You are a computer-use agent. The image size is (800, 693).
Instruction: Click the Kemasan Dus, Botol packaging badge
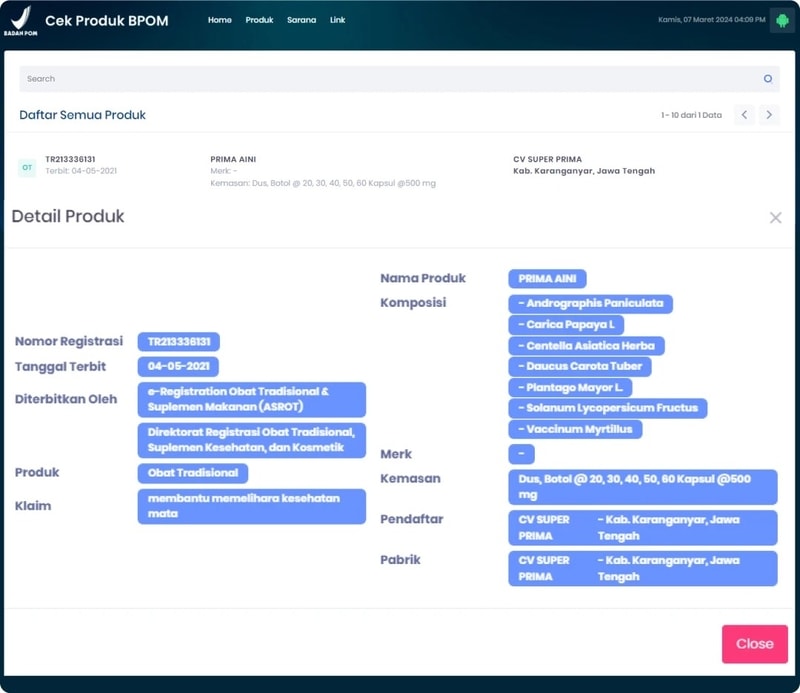click(643, 487)
